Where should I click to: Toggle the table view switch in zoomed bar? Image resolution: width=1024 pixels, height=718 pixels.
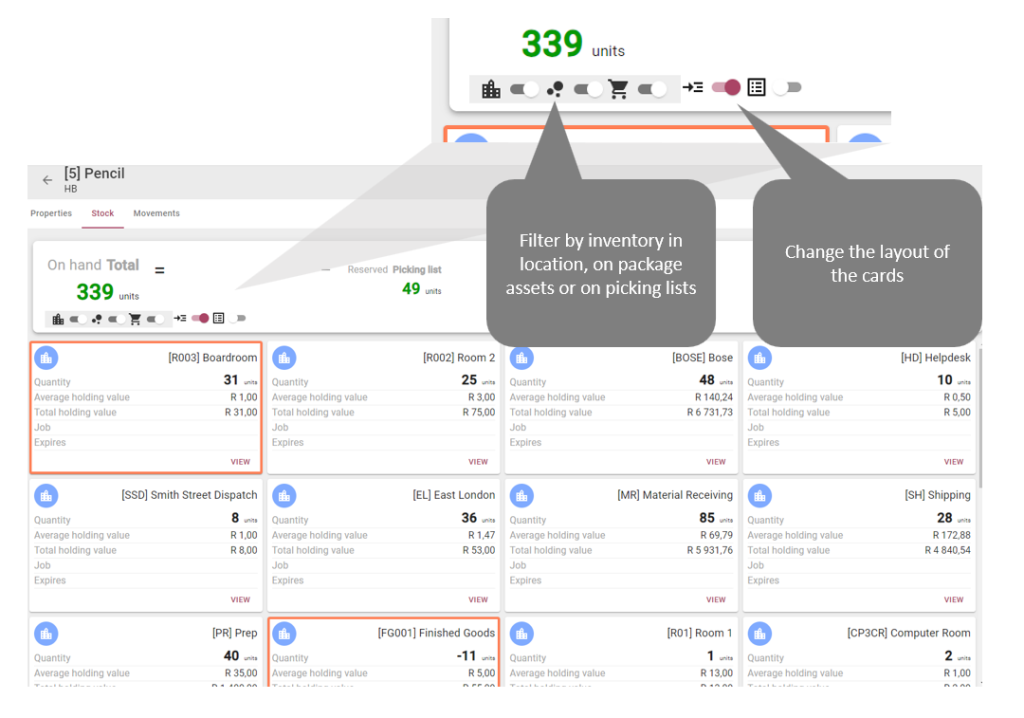point(787,88)
